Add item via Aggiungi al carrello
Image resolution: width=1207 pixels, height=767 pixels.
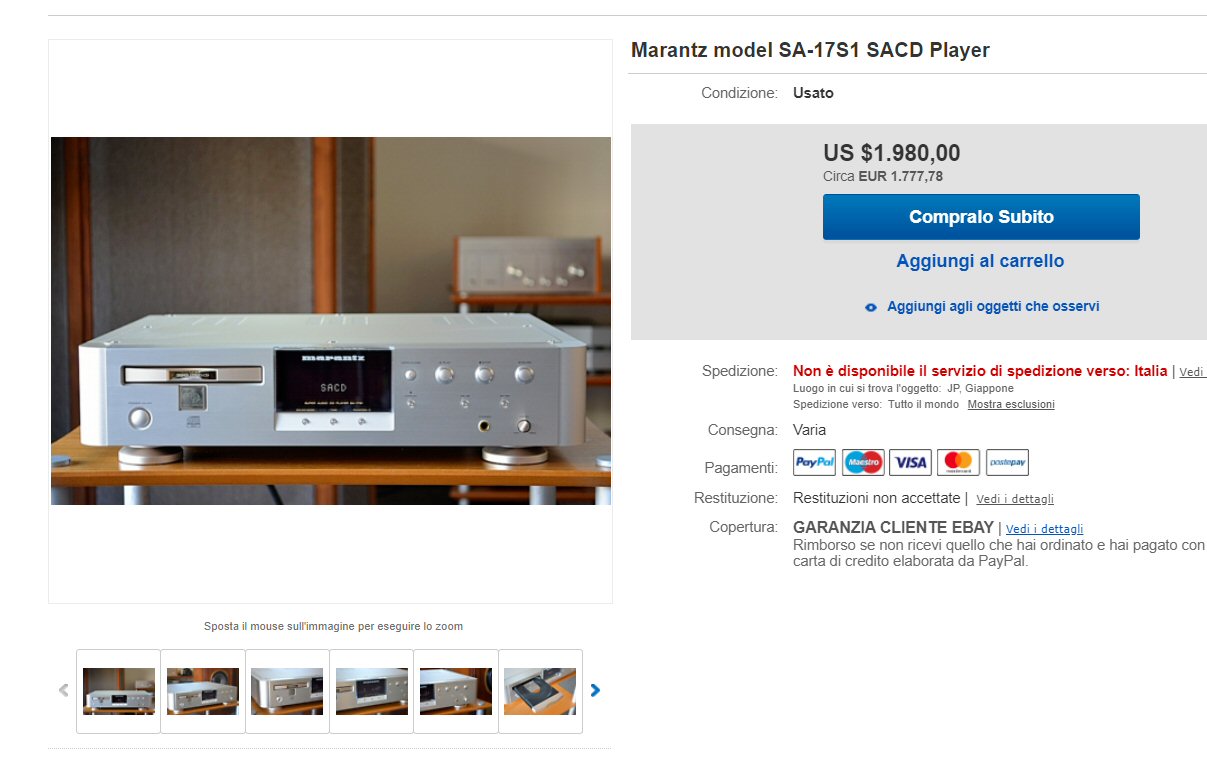pyautogui.click(x=980, y=261)
